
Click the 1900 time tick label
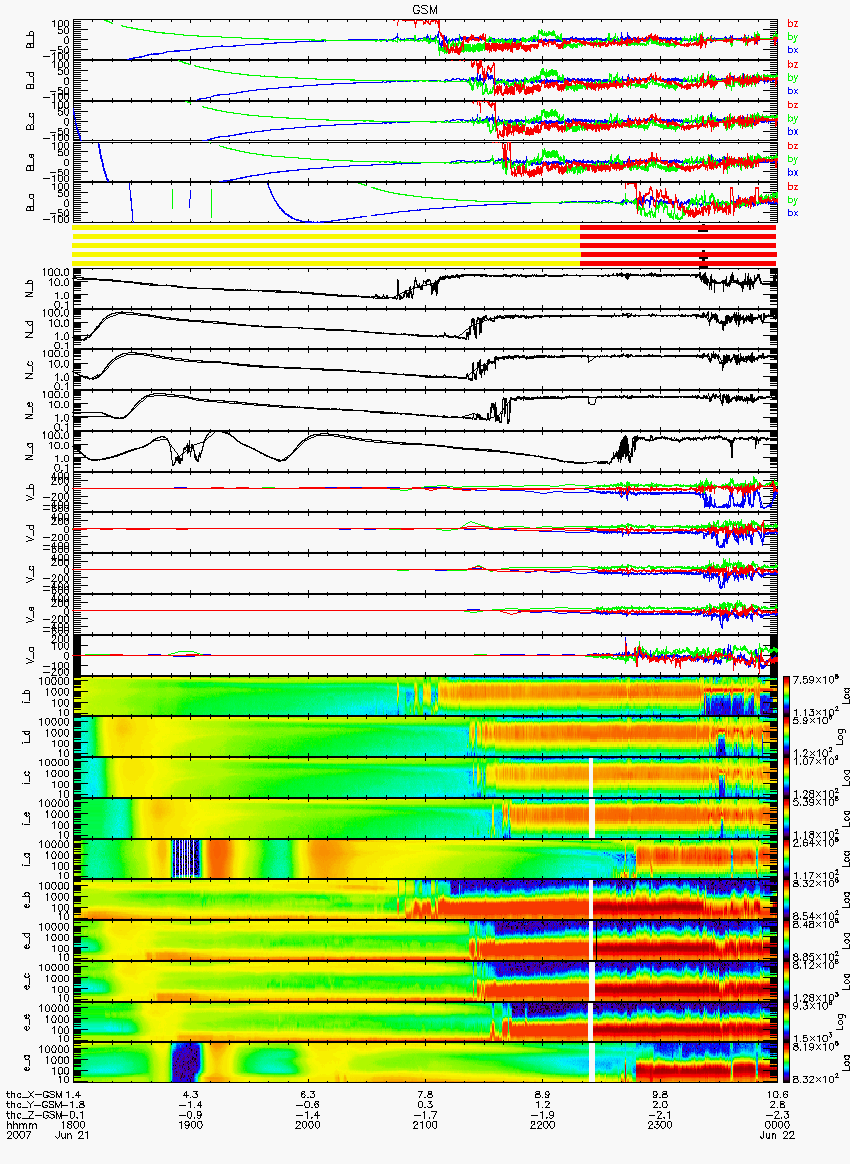pyautogui.click(x=191, y=1125)
